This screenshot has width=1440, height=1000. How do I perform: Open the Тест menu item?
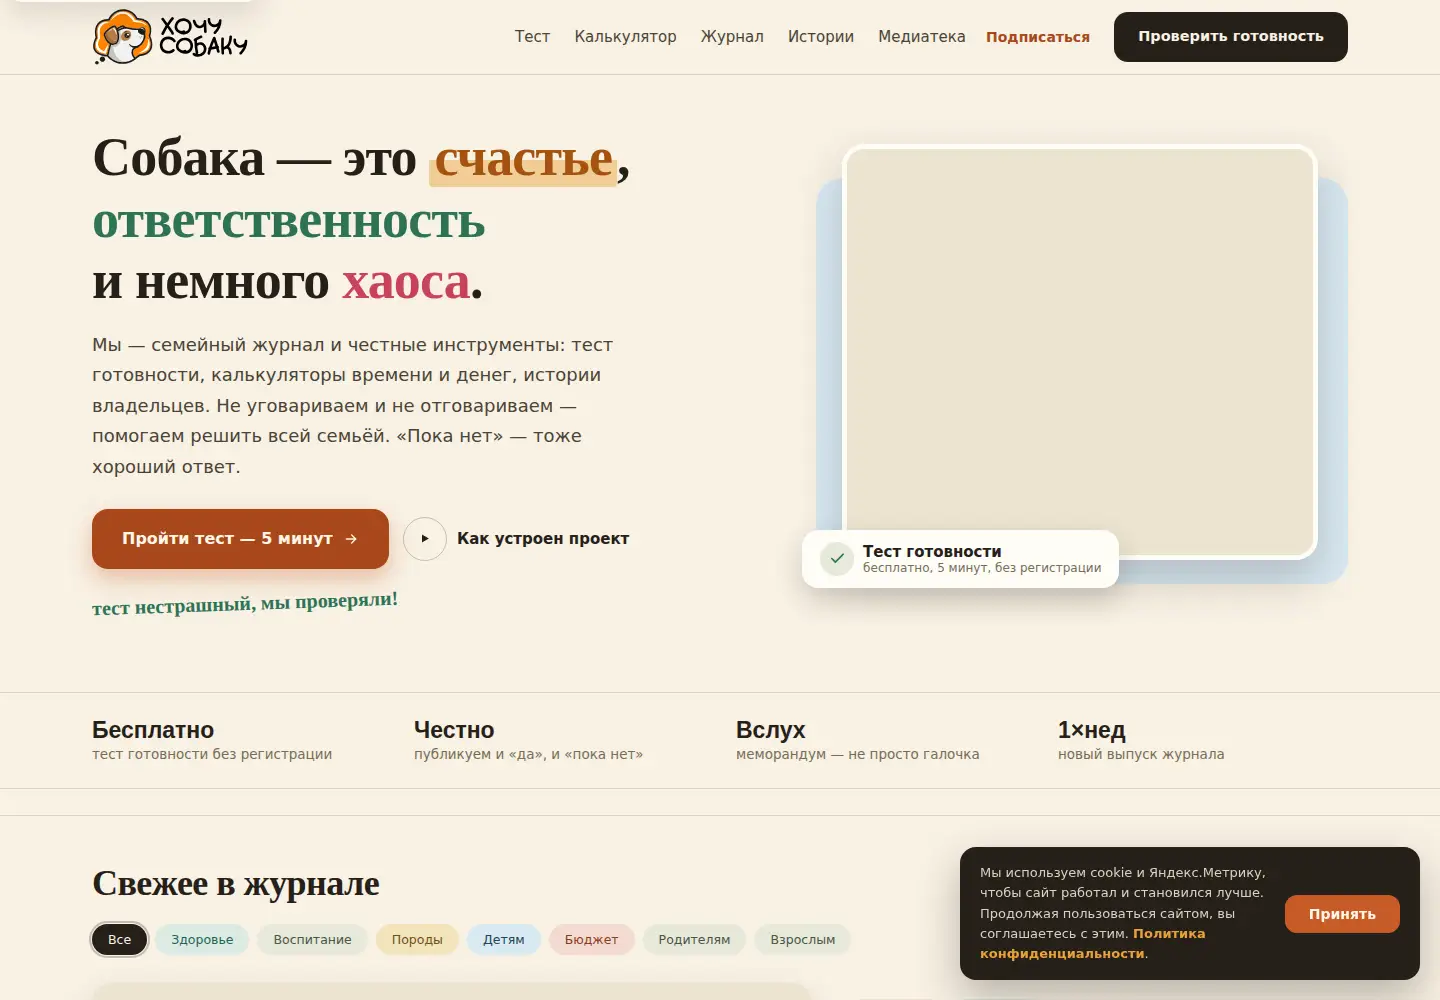point(532,37)
